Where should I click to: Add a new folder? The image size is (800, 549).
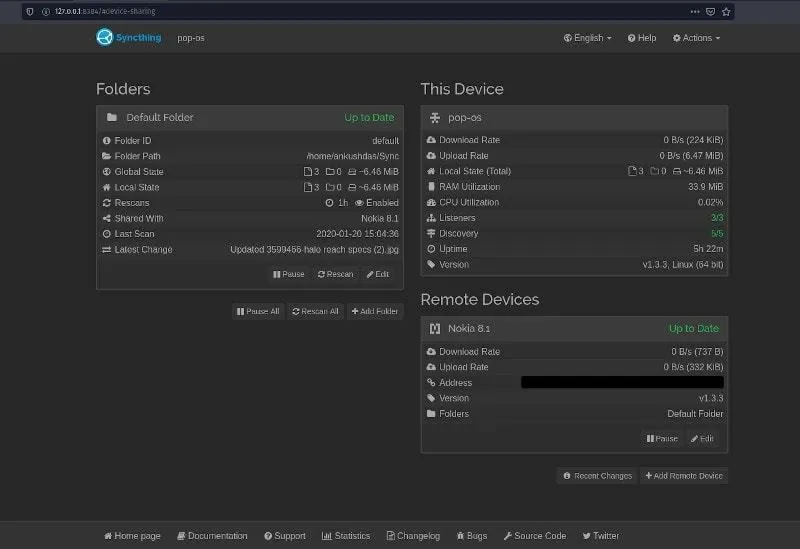(x=375, y=311)
